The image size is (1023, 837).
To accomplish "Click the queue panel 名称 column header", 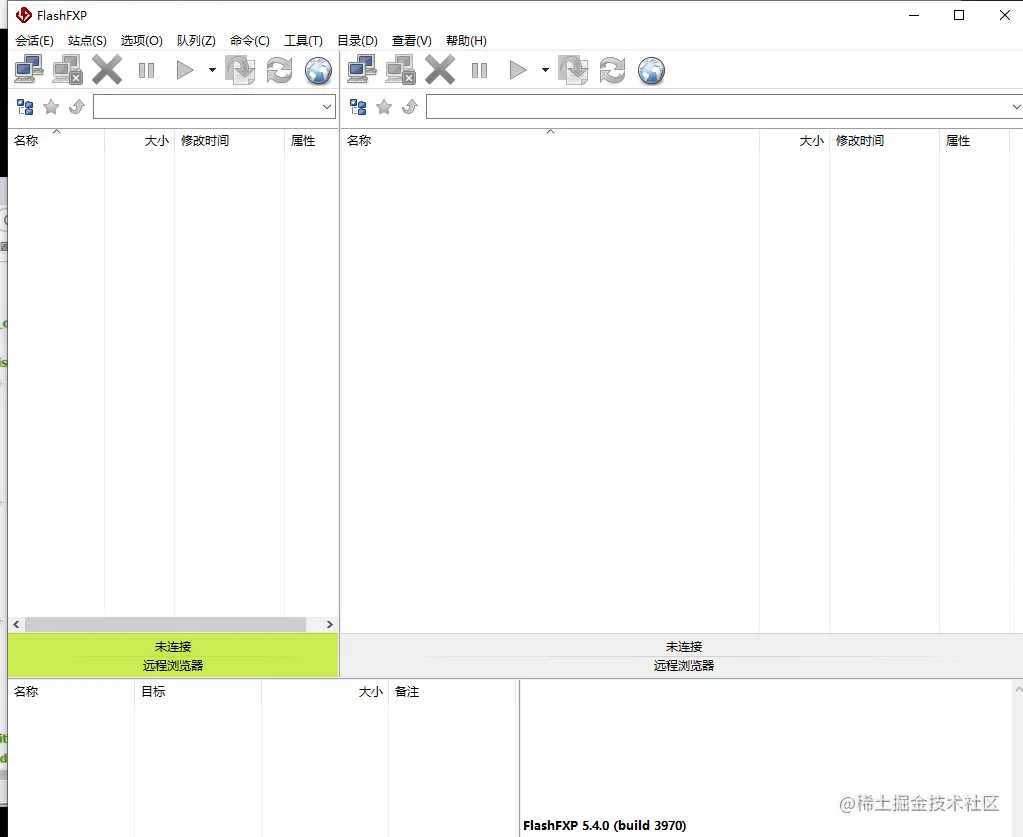I will (x=71, y=692).
